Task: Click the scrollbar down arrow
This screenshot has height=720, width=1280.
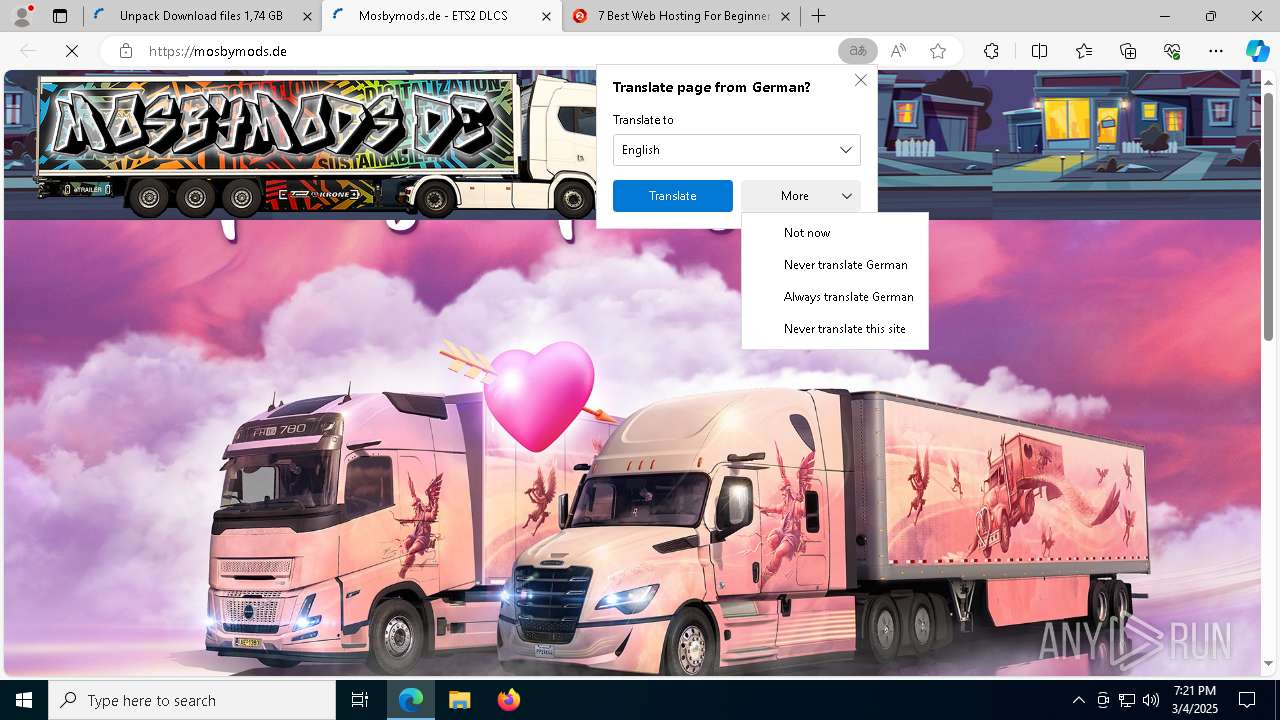Action: coord(1269,663)
